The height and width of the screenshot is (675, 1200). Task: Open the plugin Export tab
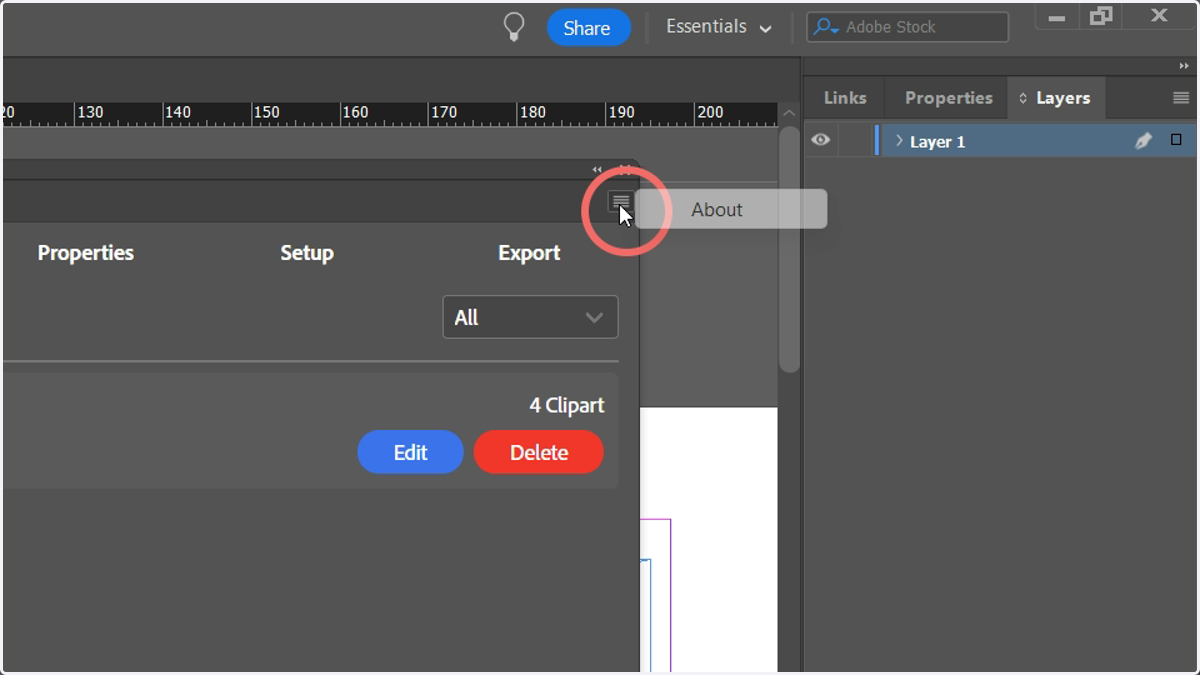(x=529, y=253)
